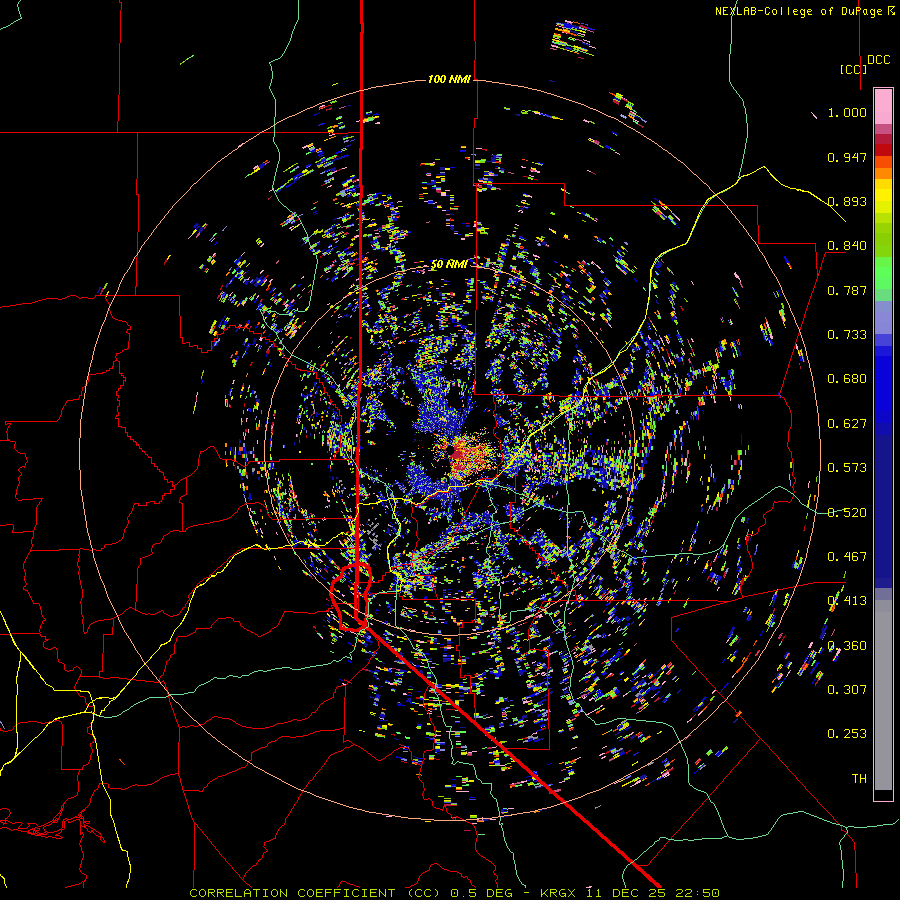Select the 0.253 scale value
The width and height of the screenshot is (900, 900).
(847, 734)
